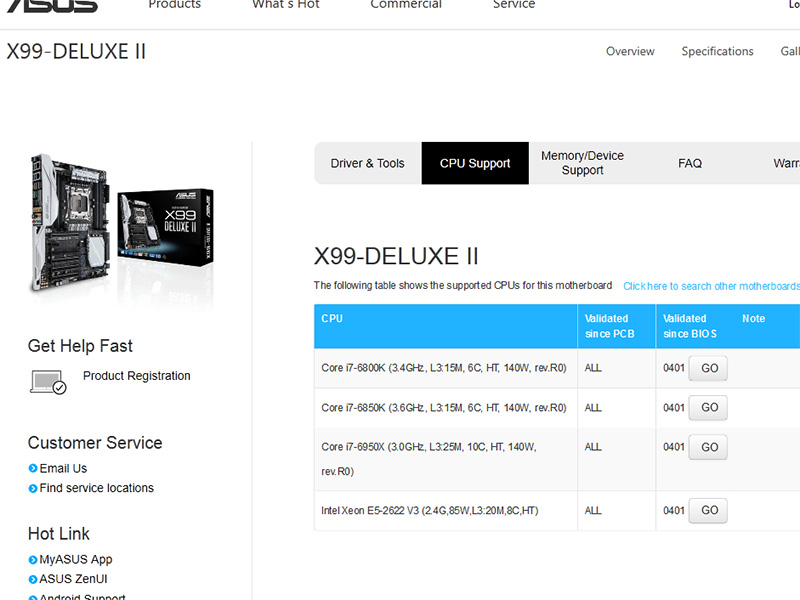This screenshot has height=600, width=800.
Task: Click the ASUS logo
Action: (x=52, y=5)
